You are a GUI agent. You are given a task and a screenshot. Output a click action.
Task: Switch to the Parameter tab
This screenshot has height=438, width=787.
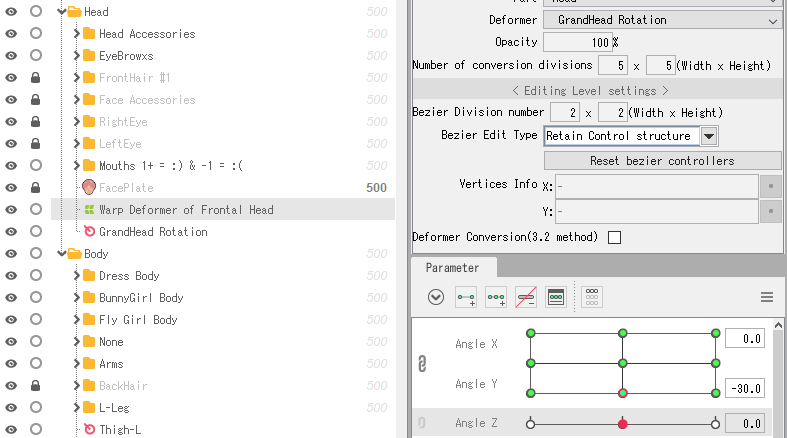(452, 268)
